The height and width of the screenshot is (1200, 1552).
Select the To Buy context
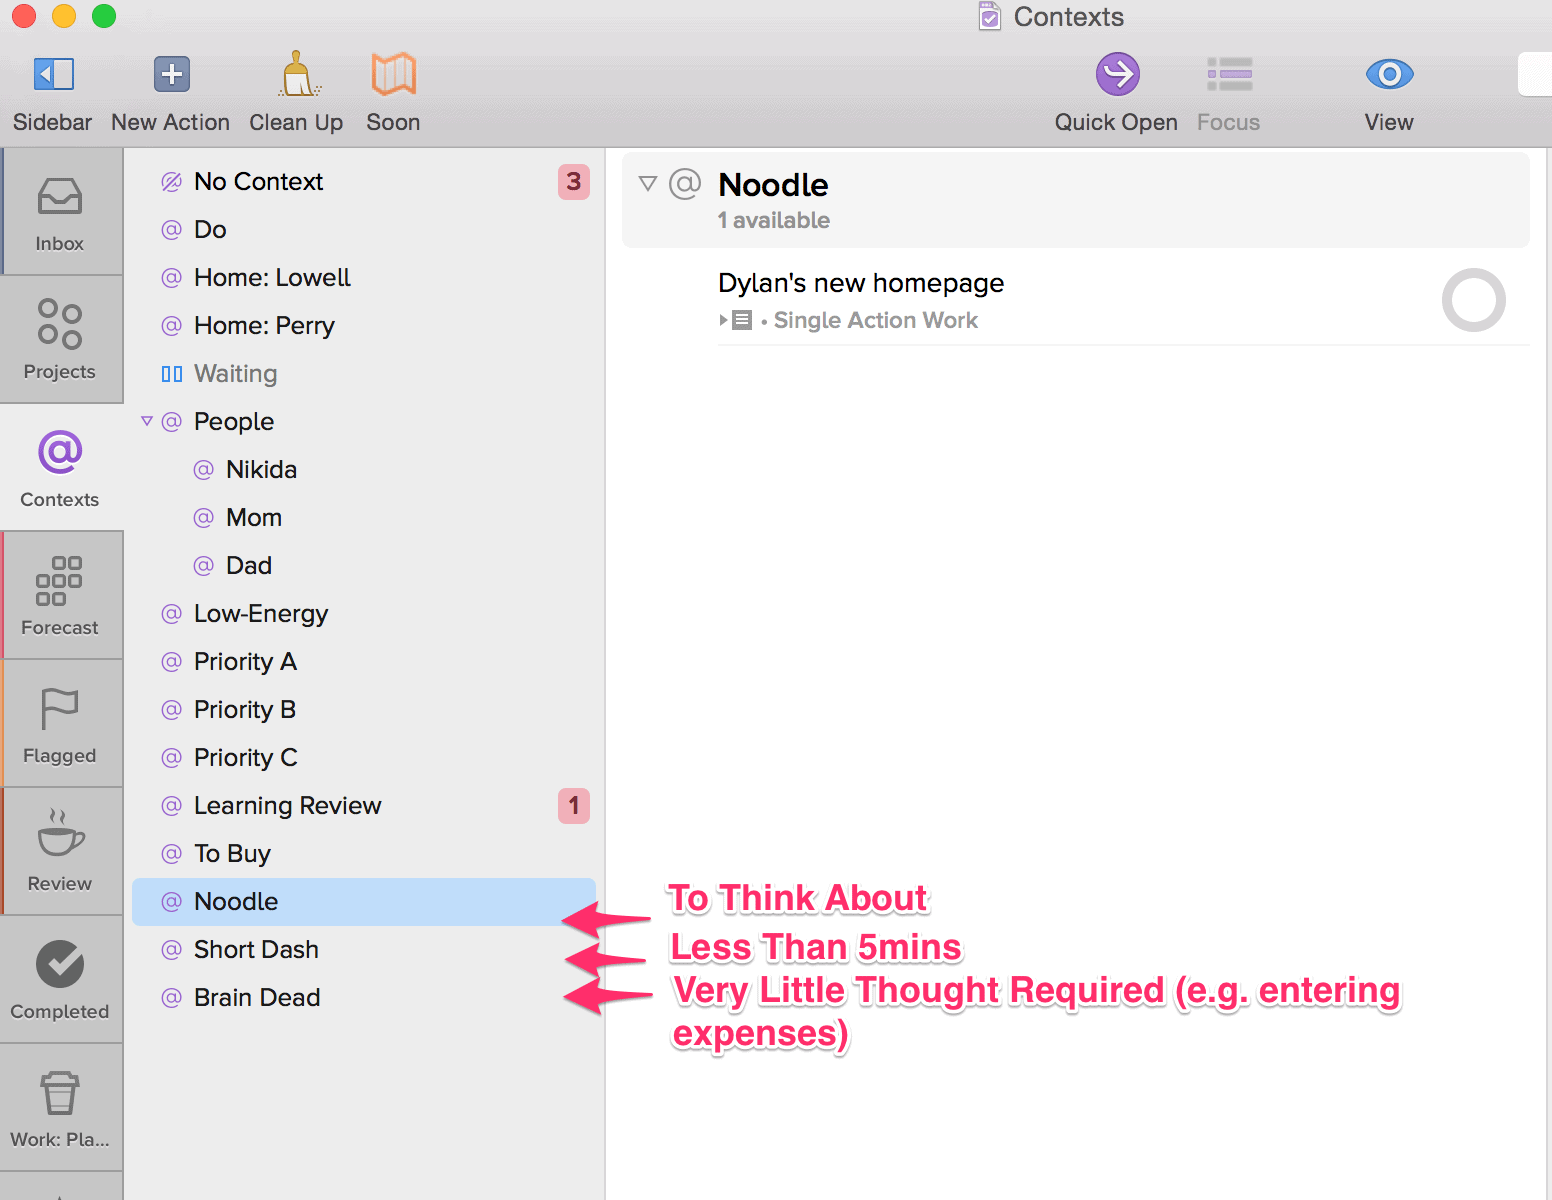[x=364, y=854]
